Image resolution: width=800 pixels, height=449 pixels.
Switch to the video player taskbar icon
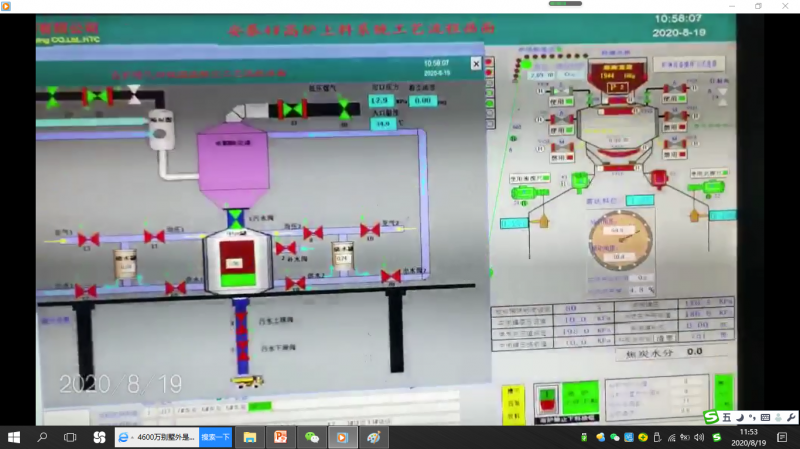tap(342, 437)
